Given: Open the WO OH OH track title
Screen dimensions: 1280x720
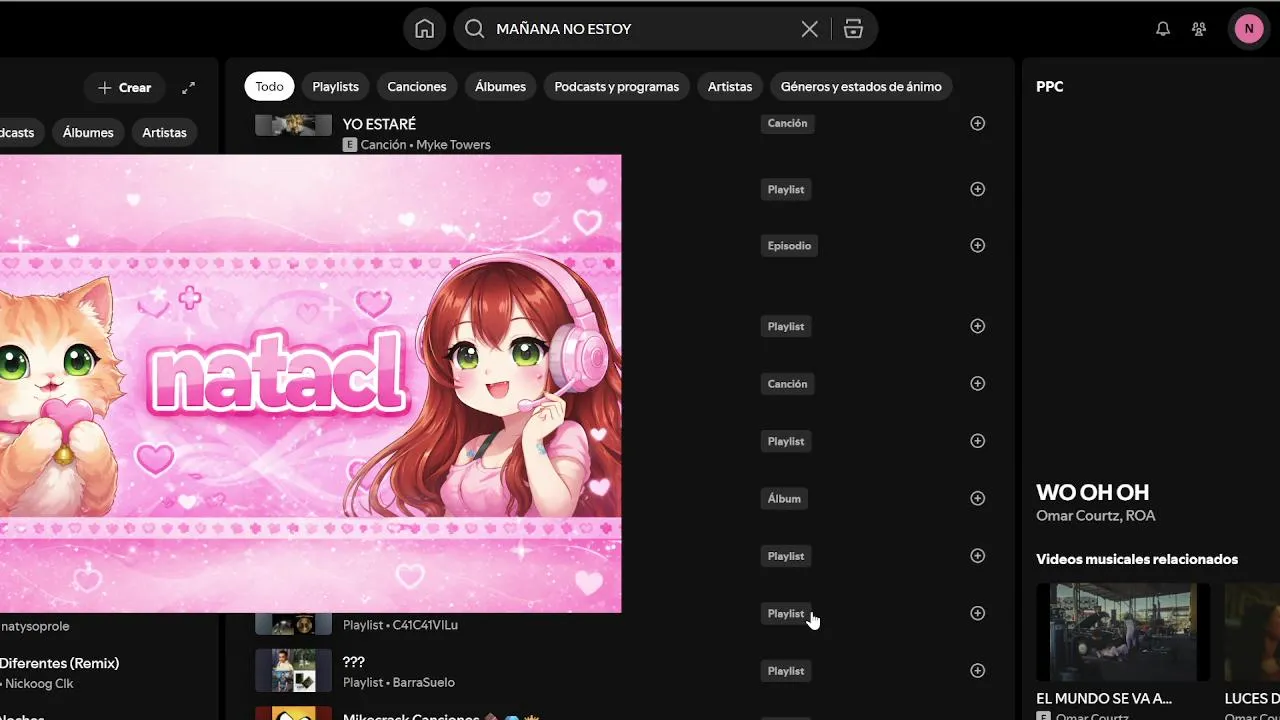Looking at the screenshot, I should (1093, 492).
